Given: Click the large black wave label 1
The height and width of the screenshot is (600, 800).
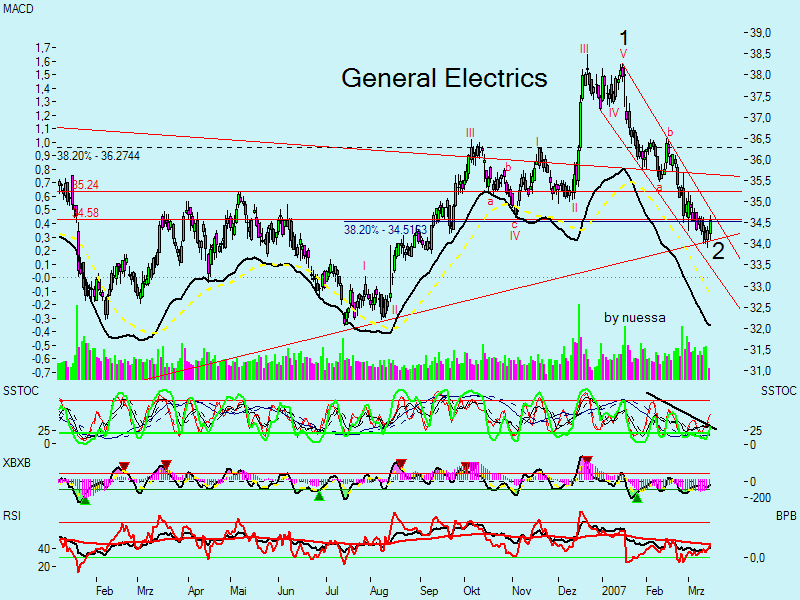Looking at the screenshot, I should pyautogui.click(x=623, y=38).
